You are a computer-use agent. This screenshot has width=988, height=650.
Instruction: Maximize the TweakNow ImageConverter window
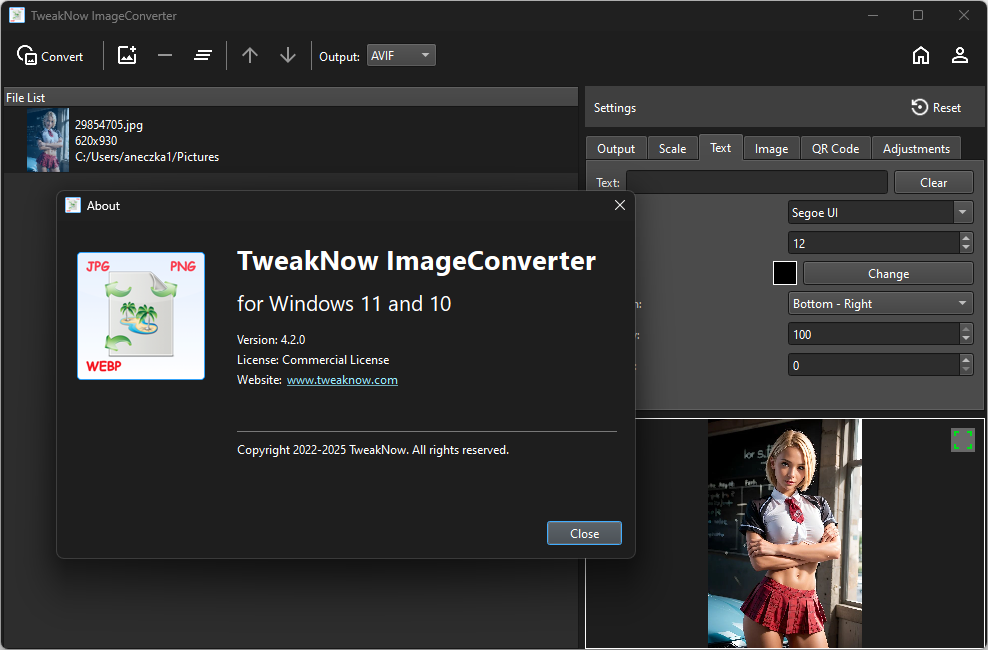coord(918,15)
